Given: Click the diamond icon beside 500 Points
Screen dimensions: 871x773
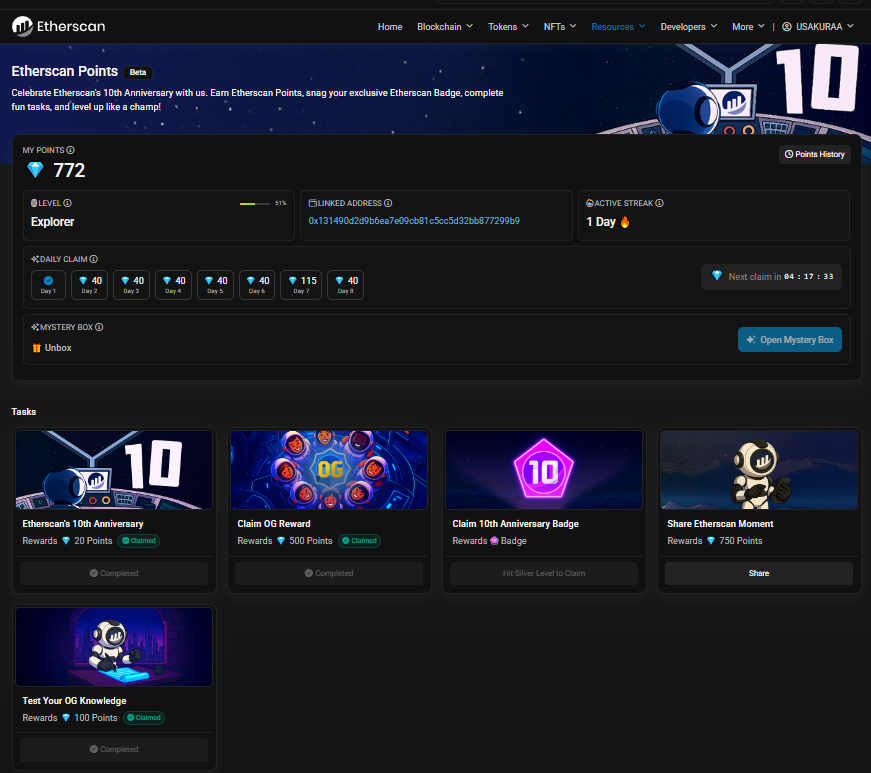Looking at the screenshot, I should coord(281,541).
